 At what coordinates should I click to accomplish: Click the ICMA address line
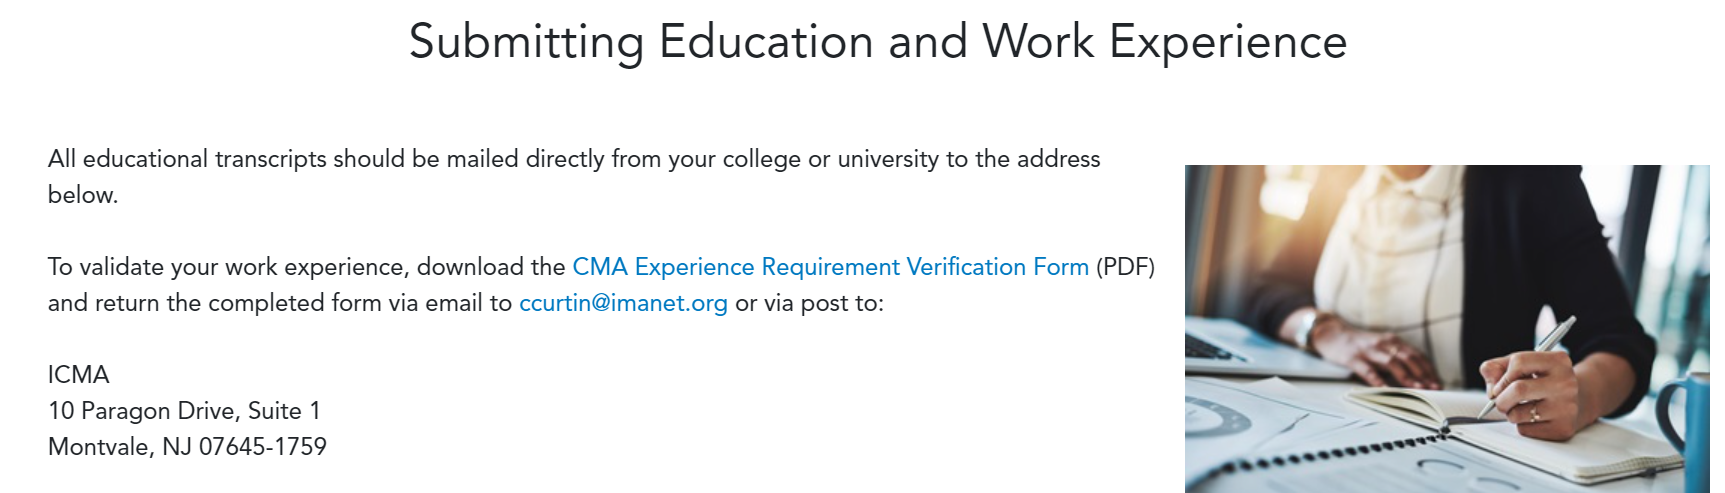(79, 375)
